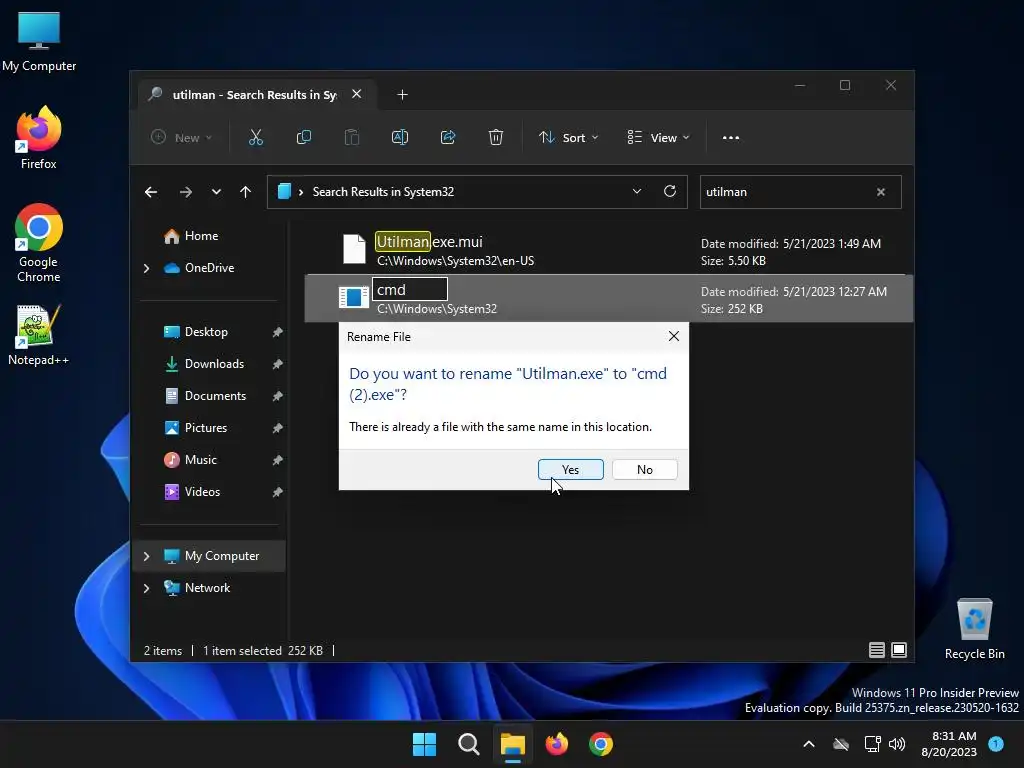The image size is (1024, 768).
Task: Click the breadcrumb chevron before Search Results
Action: [x=301, y=192]
